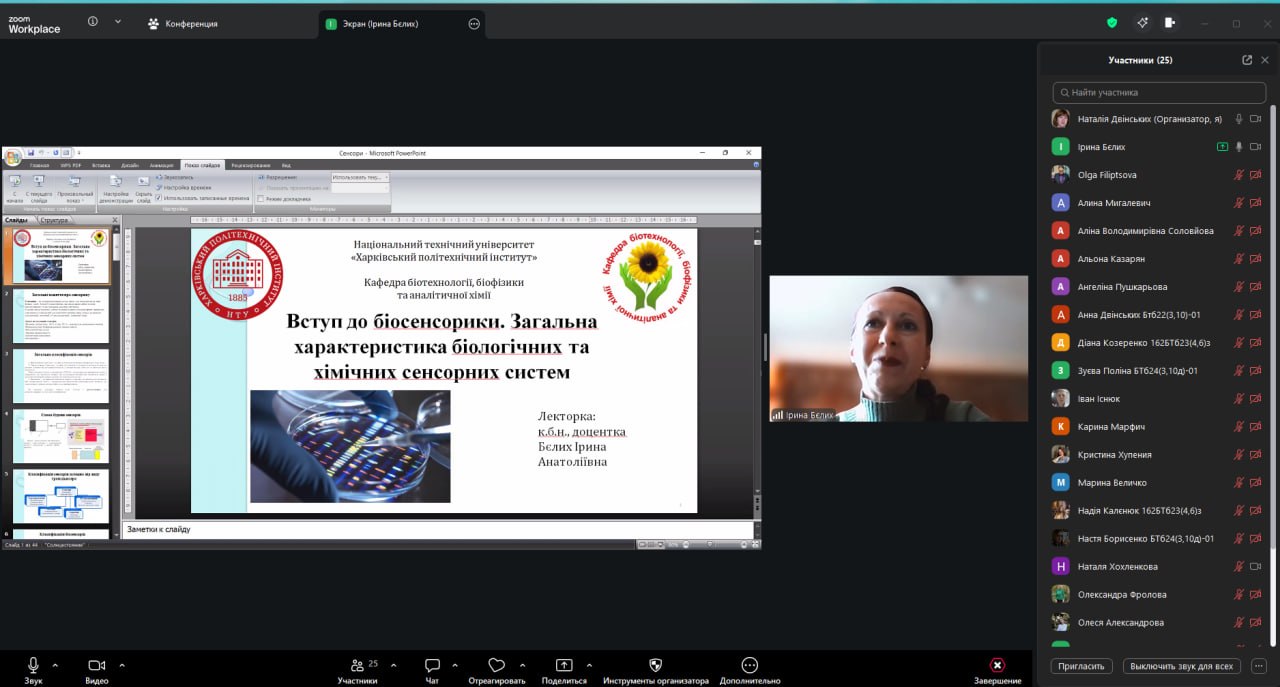Open the Вставка ribbon tab
This screenshot has width=1280, height=687.
[x=100, y=165]
